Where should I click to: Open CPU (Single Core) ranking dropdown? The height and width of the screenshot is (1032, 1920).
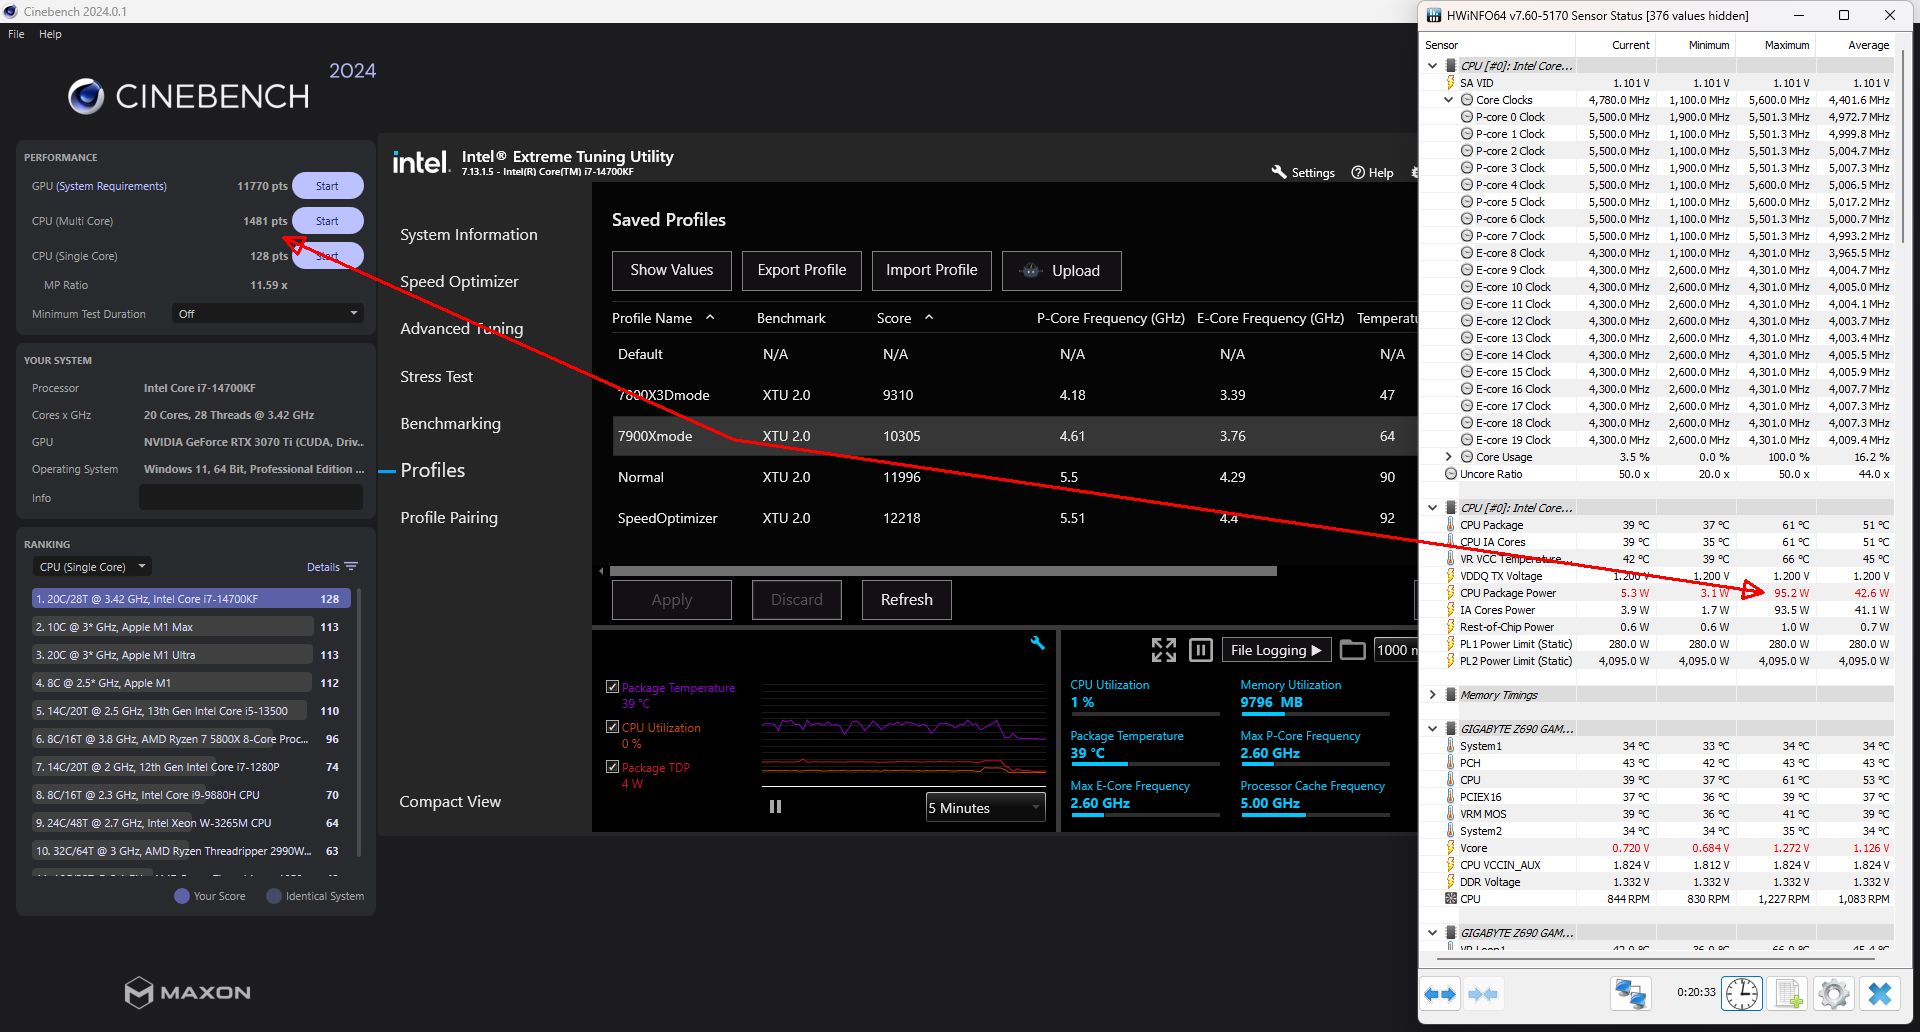pyautogui.click(x=92, y=567)
